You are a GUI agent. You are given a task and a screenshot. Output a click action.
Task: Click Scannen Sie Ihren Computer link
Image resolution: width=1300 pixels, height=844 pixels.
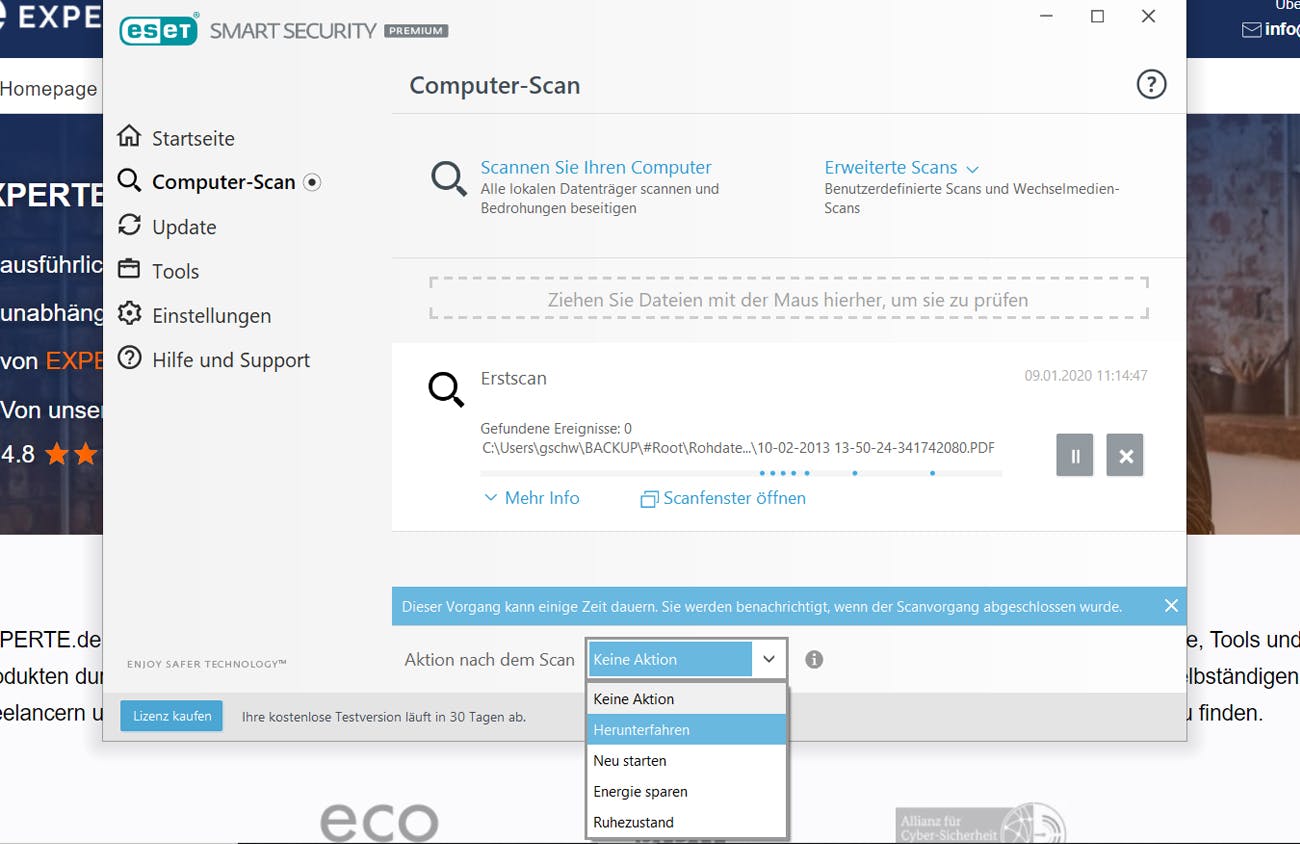coord(596,167)
